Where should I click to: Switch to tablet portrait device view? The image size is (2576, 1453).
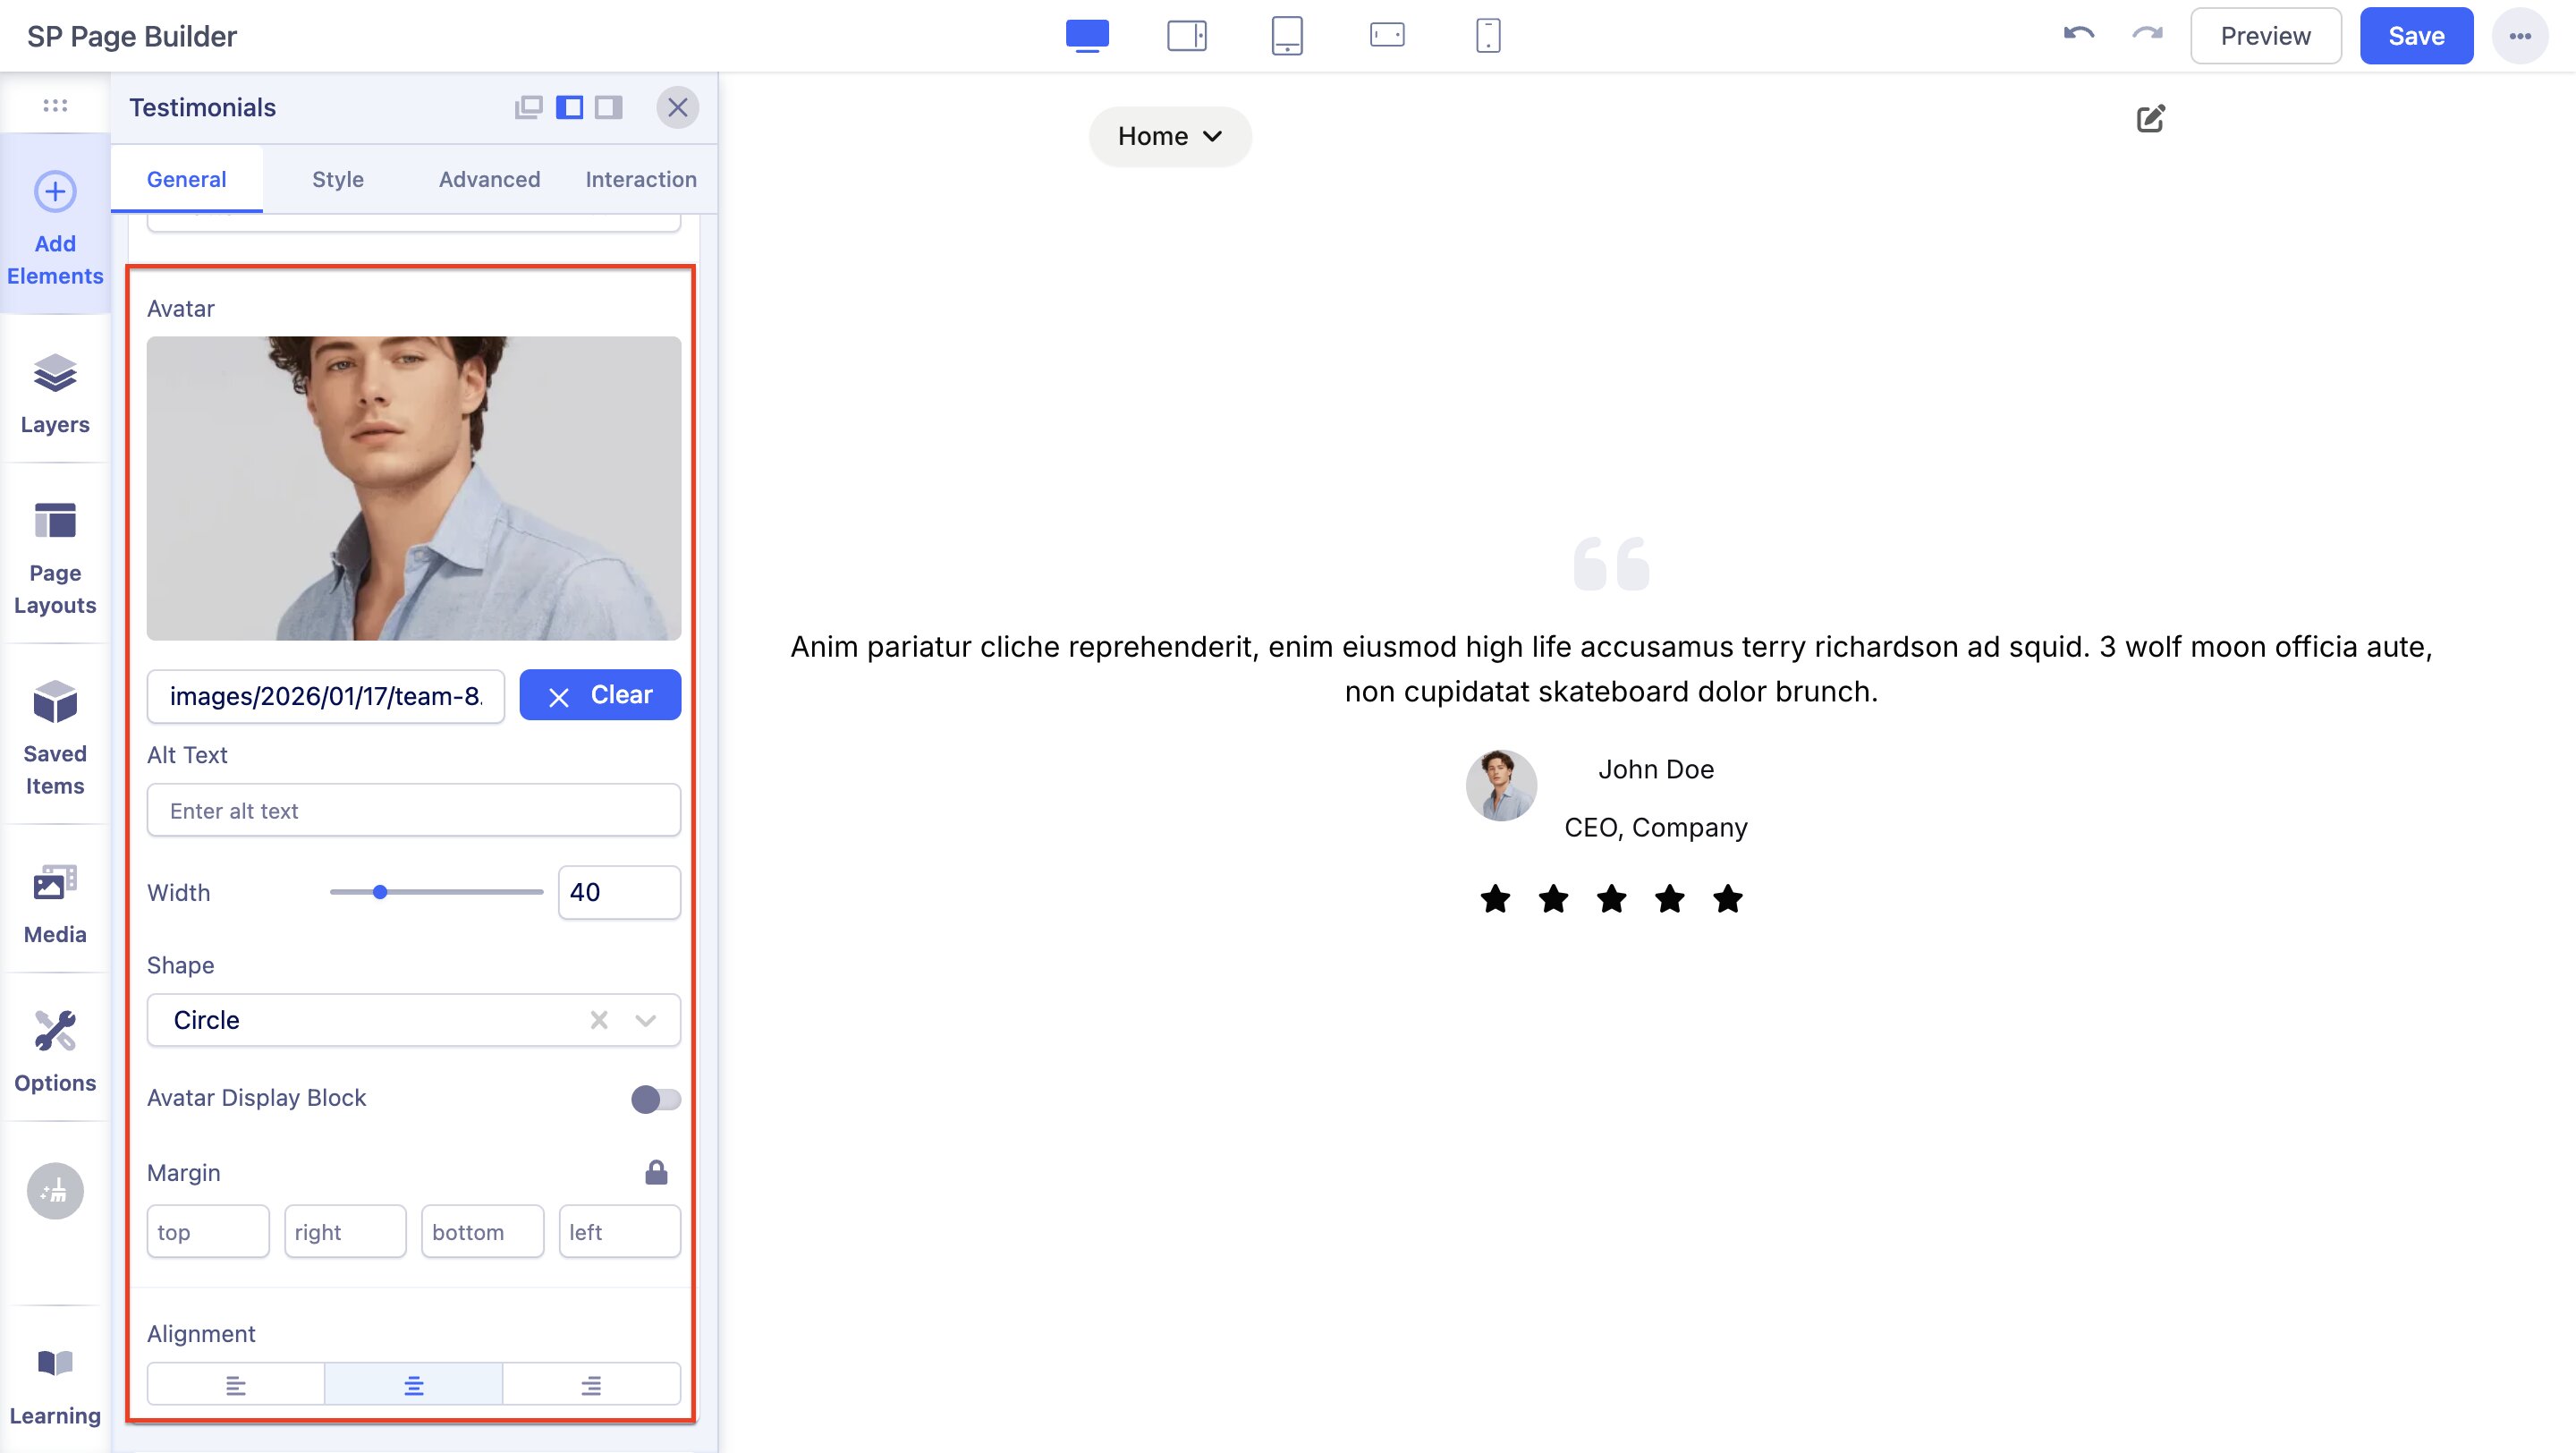pos(1286,36)
